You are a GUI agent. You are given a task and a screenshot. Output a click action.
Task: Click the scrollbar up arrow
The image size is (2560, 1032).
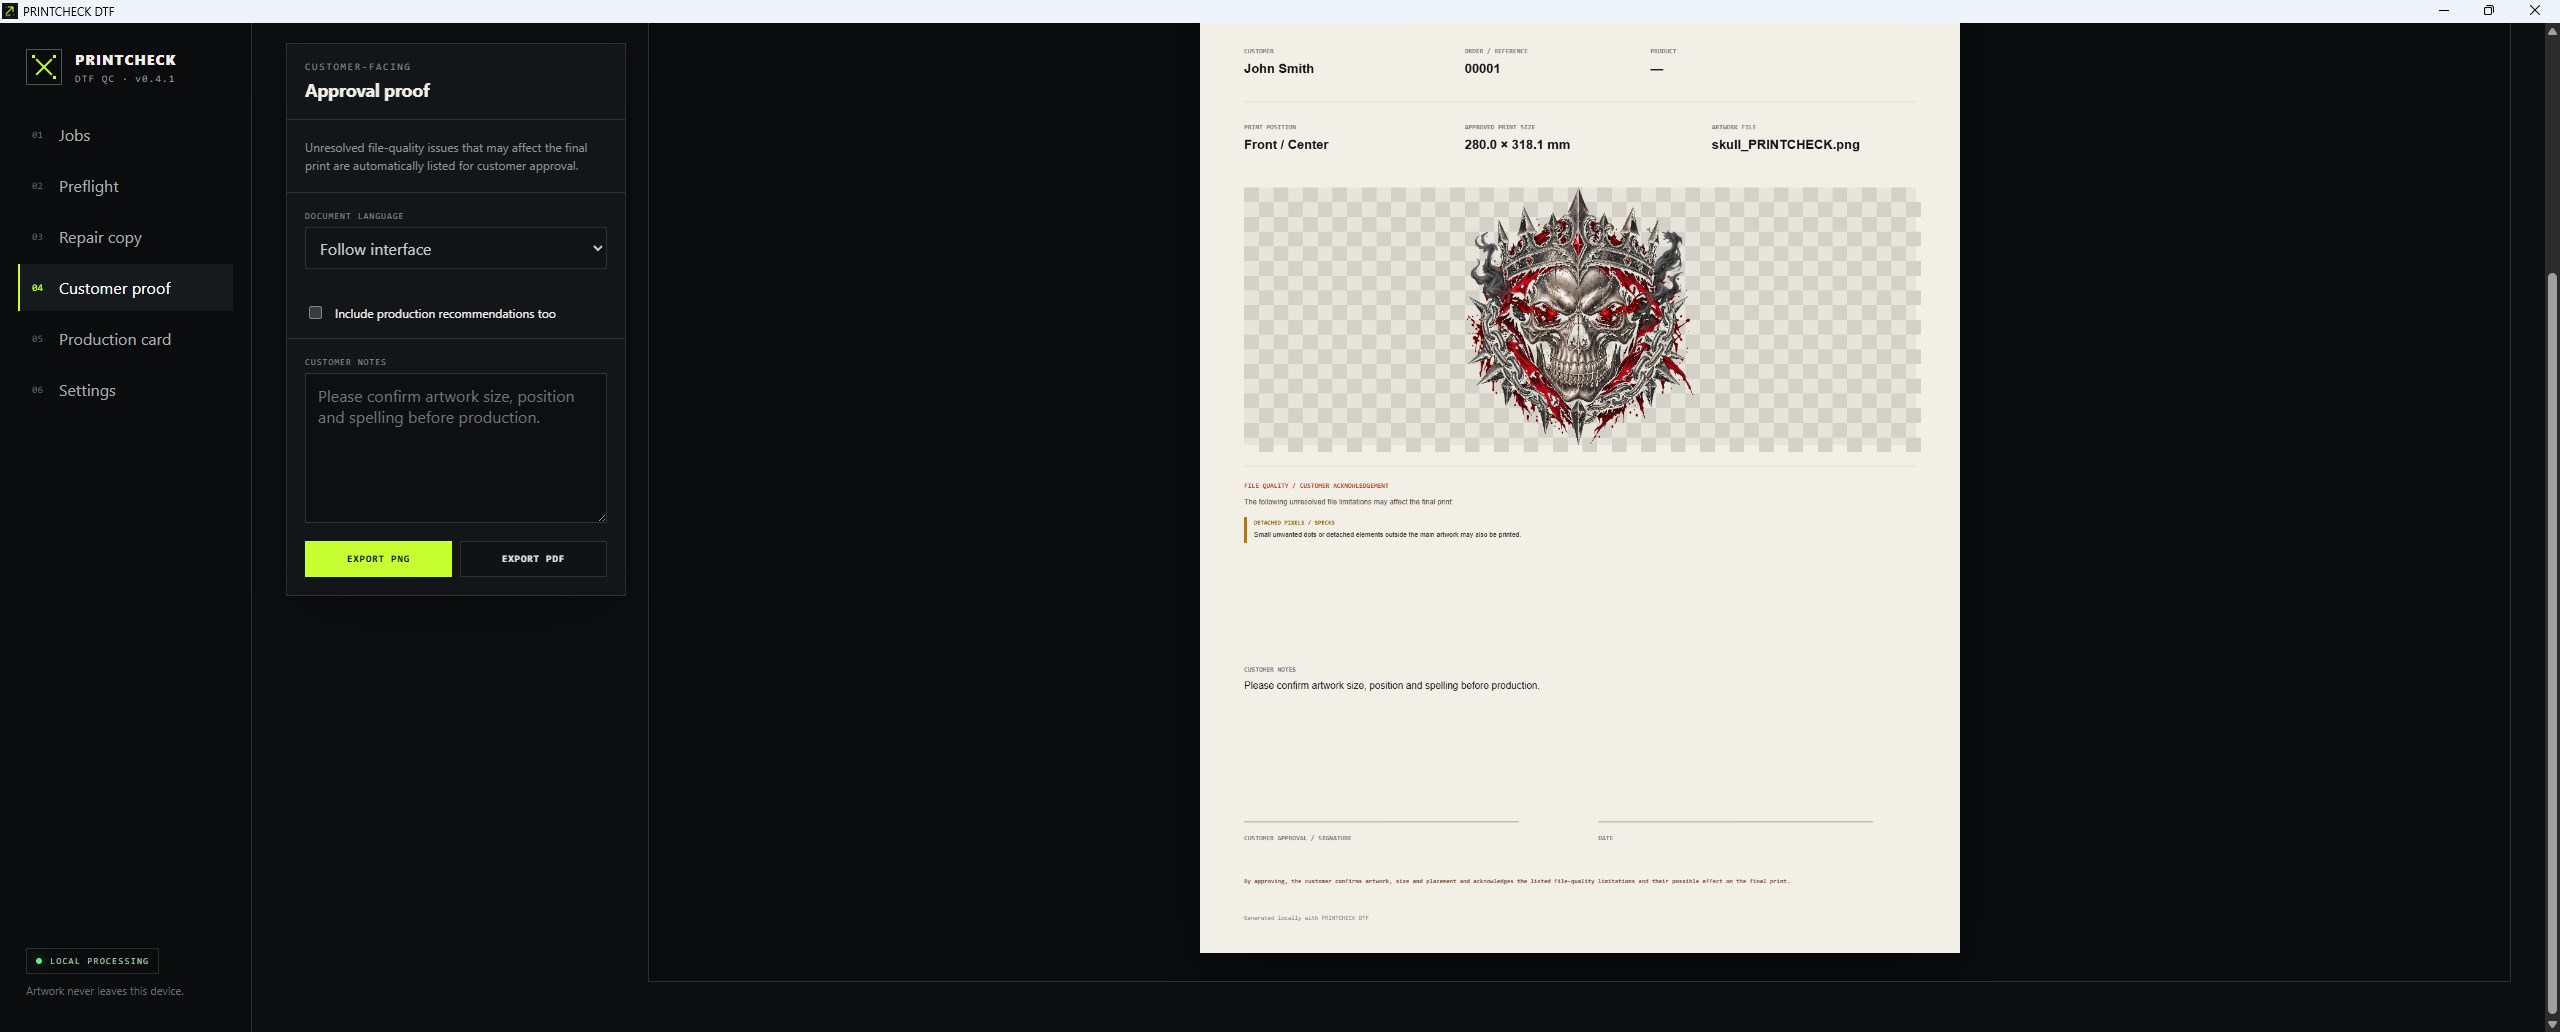(x=2551, y=31)
